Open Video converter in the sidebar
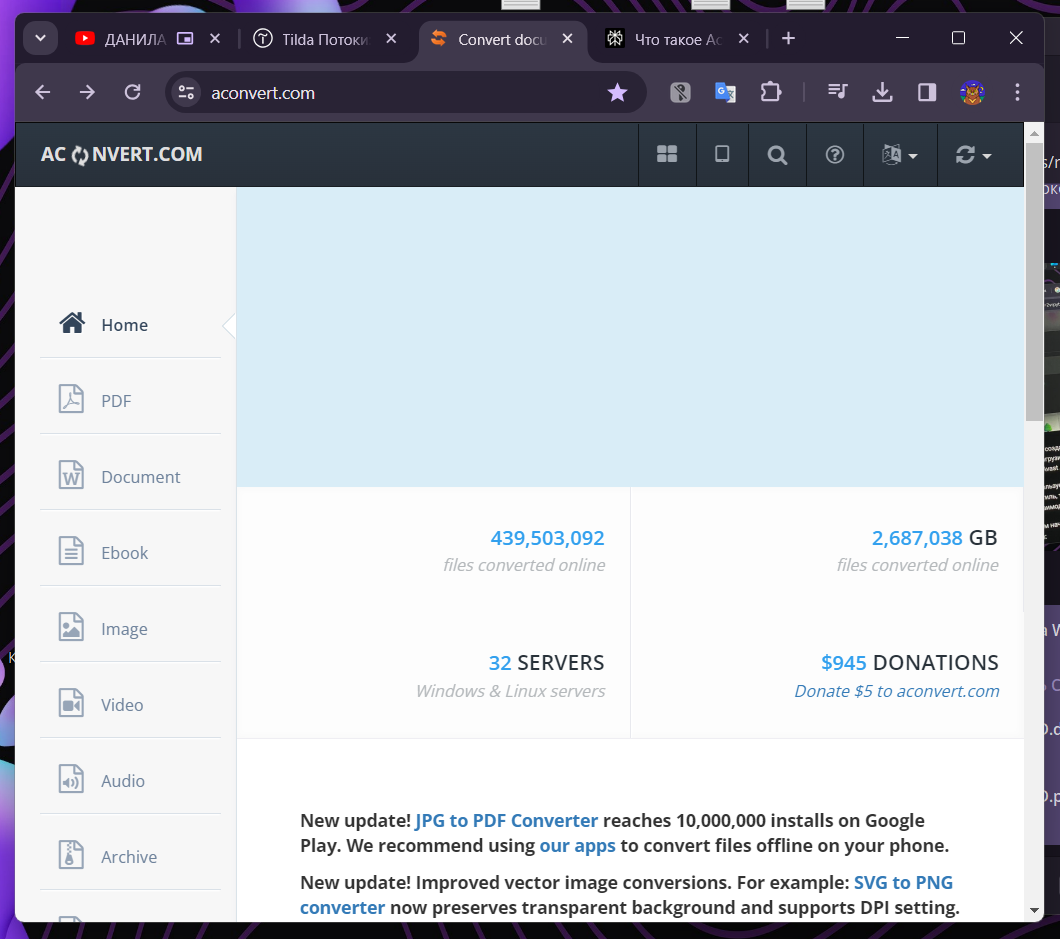This screenshot has width=1060, height=939. (x=130, y=704)
